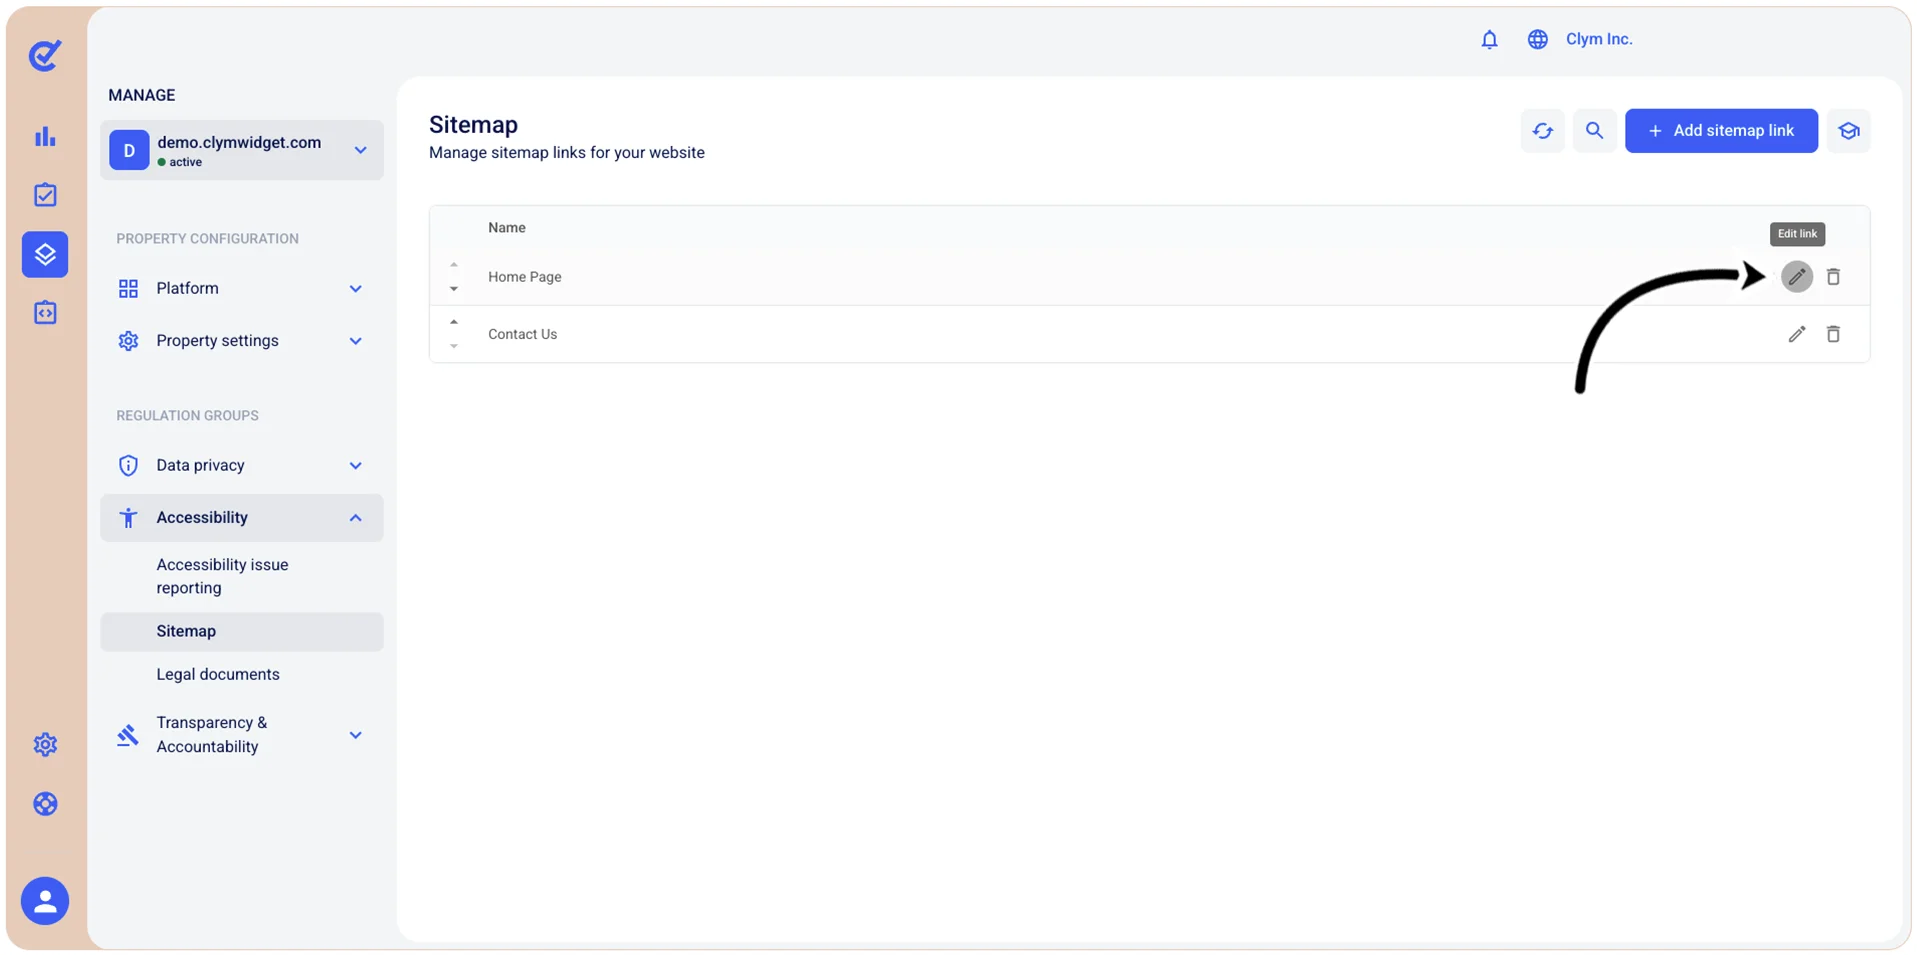The height and width of the screenshot is (955, 1917).
Task: Collapse the Accessibility group
Action: point(242,518)
